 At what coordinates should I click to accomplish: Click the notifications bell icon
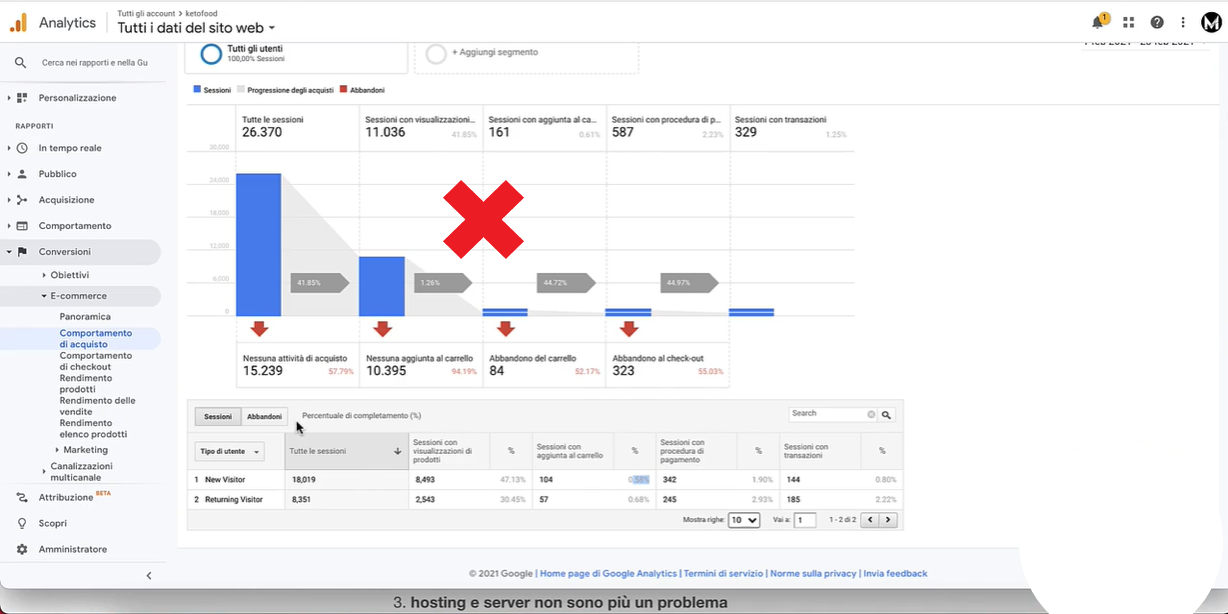[x=1098, y=22]
